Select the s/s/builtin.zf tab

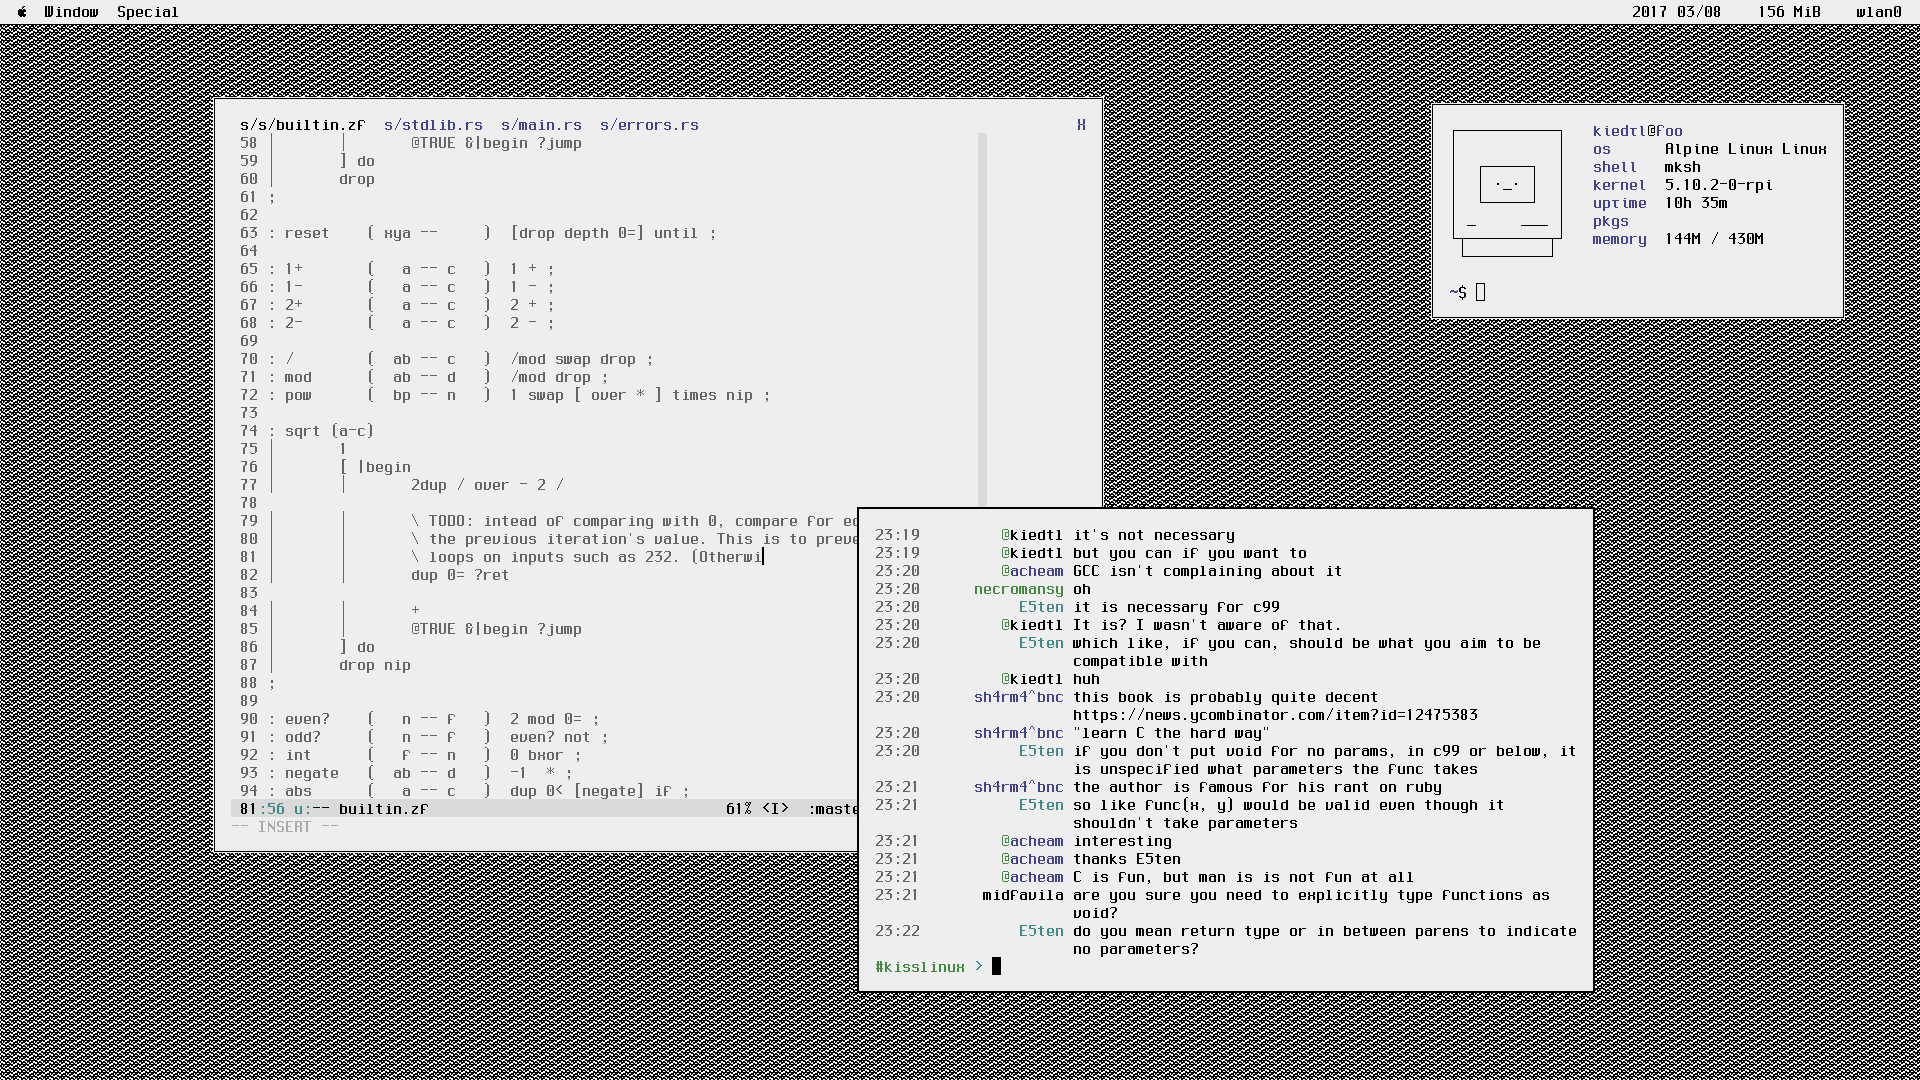coord(302,125)
